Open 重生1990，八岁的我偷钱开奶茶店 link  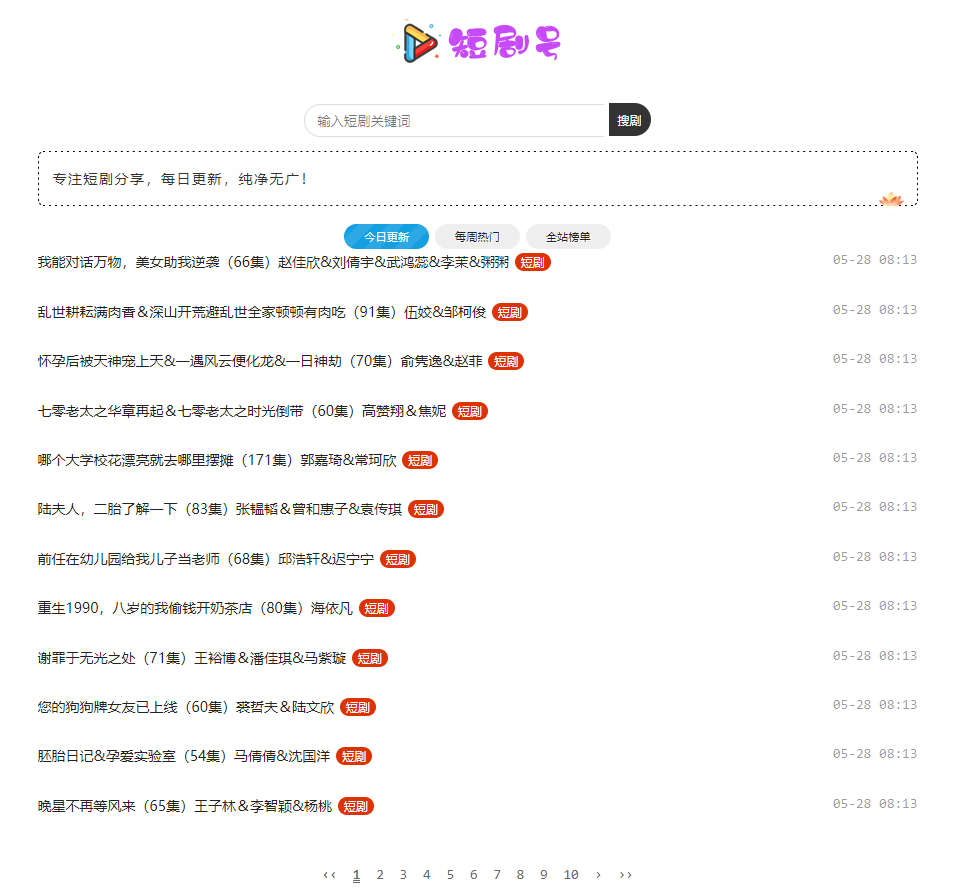[x=195, y=608]
